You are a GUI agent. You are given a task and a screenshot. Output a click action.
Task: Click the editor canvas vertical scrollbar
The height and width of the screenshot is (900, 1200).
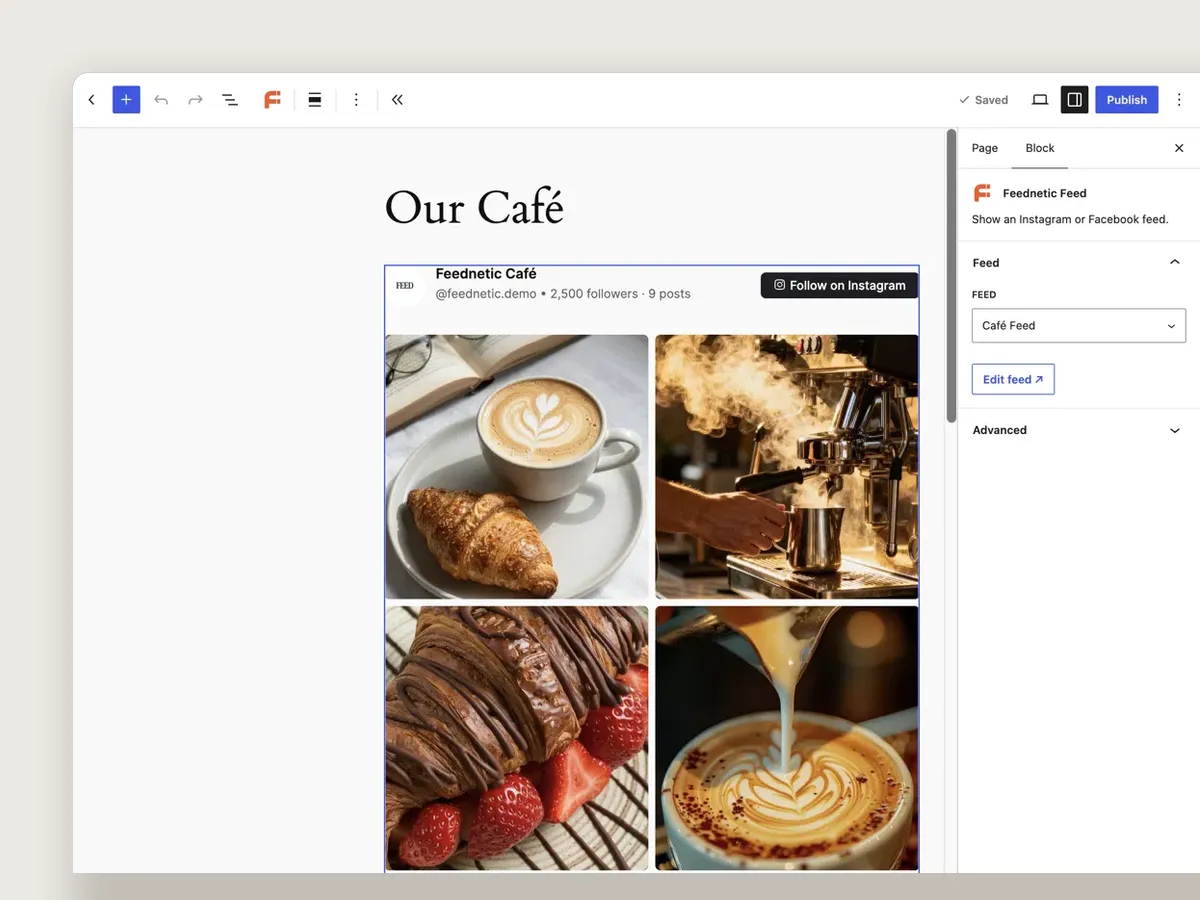pos(951,276)
